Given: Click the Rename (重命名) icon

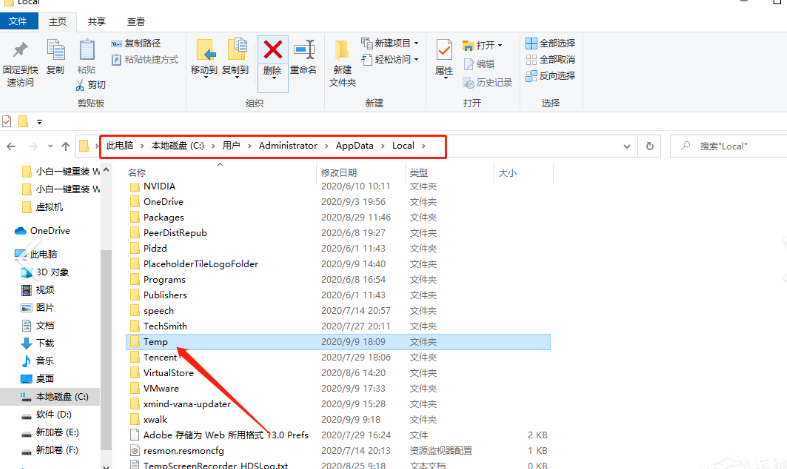Looking at the screenshot, I should coord(304,50).
